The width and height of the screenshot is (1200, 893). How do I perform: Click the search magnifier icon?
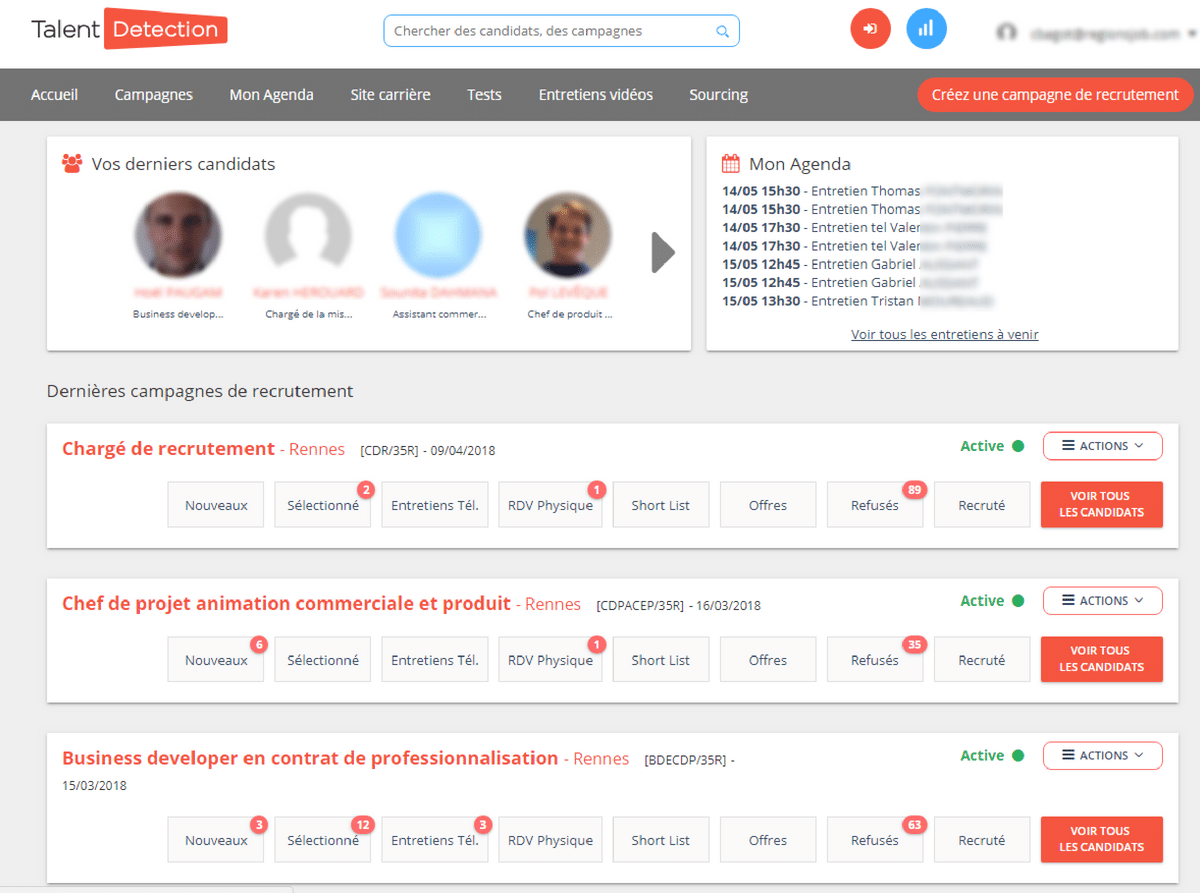pyautogui.click(x=722, y=31)
